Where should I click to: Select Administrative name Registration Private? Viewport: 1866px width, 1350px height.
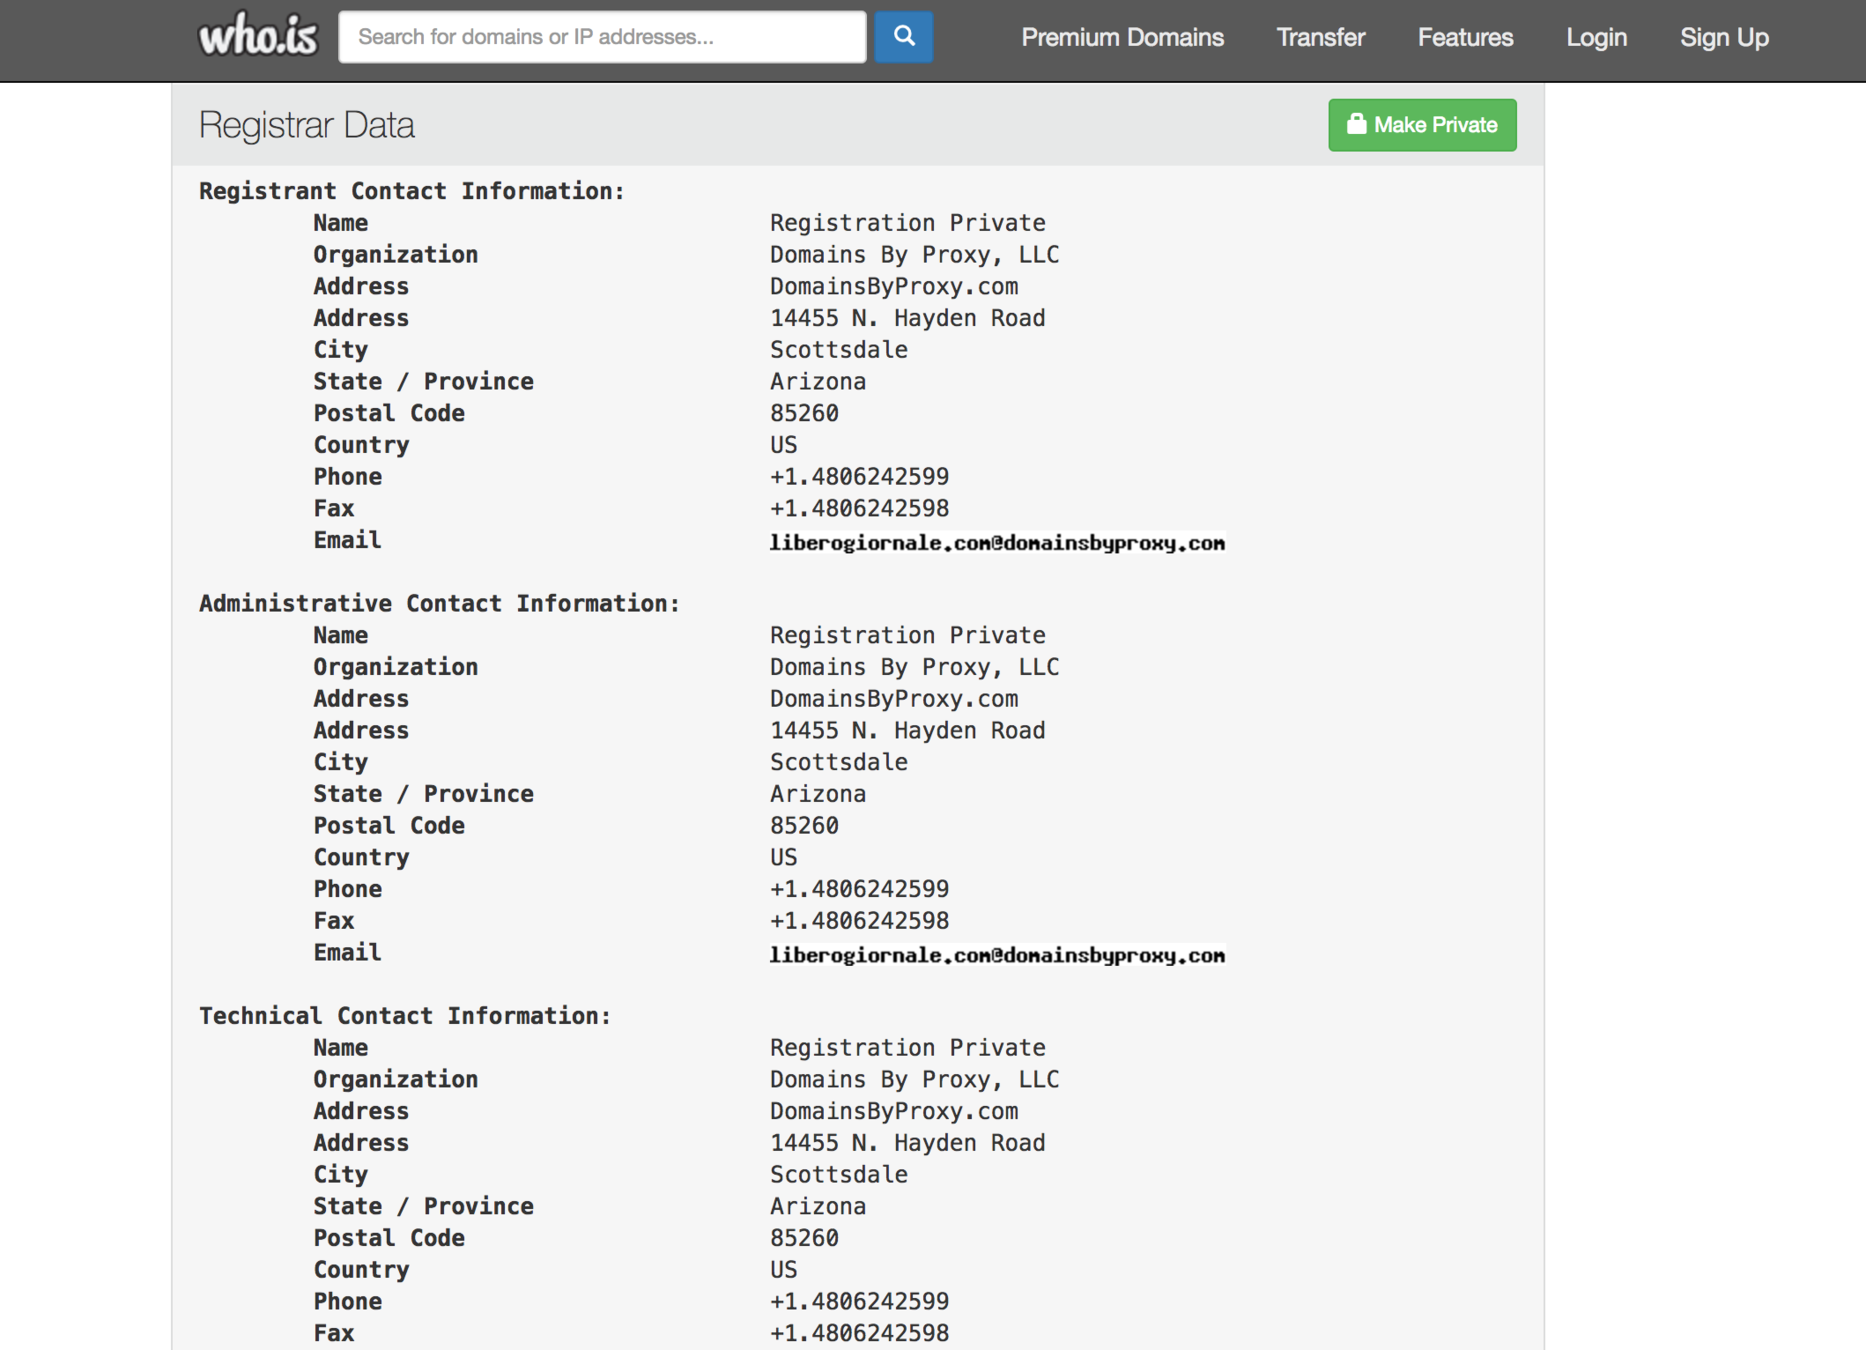coord(907,635)
